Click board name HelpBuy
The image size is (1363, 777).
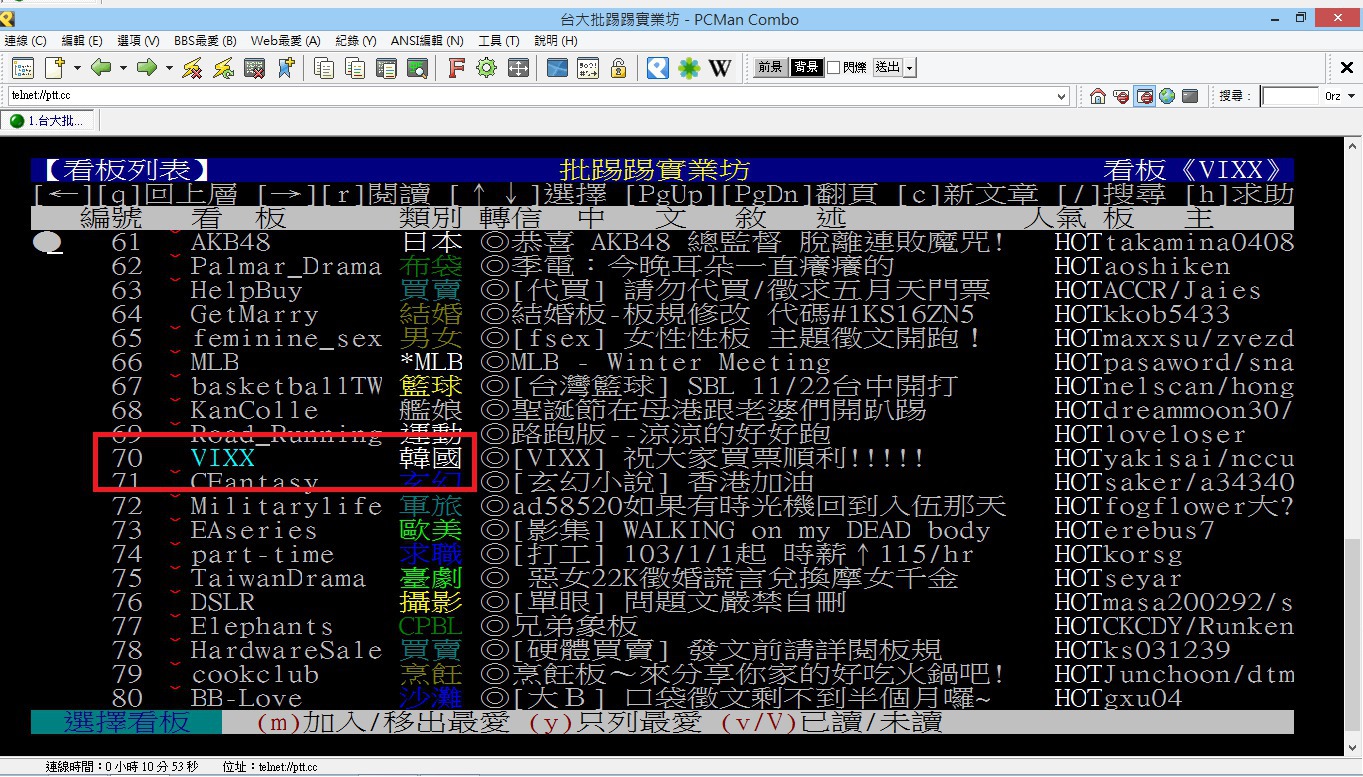pyautogui.click(x=246, y=291)
